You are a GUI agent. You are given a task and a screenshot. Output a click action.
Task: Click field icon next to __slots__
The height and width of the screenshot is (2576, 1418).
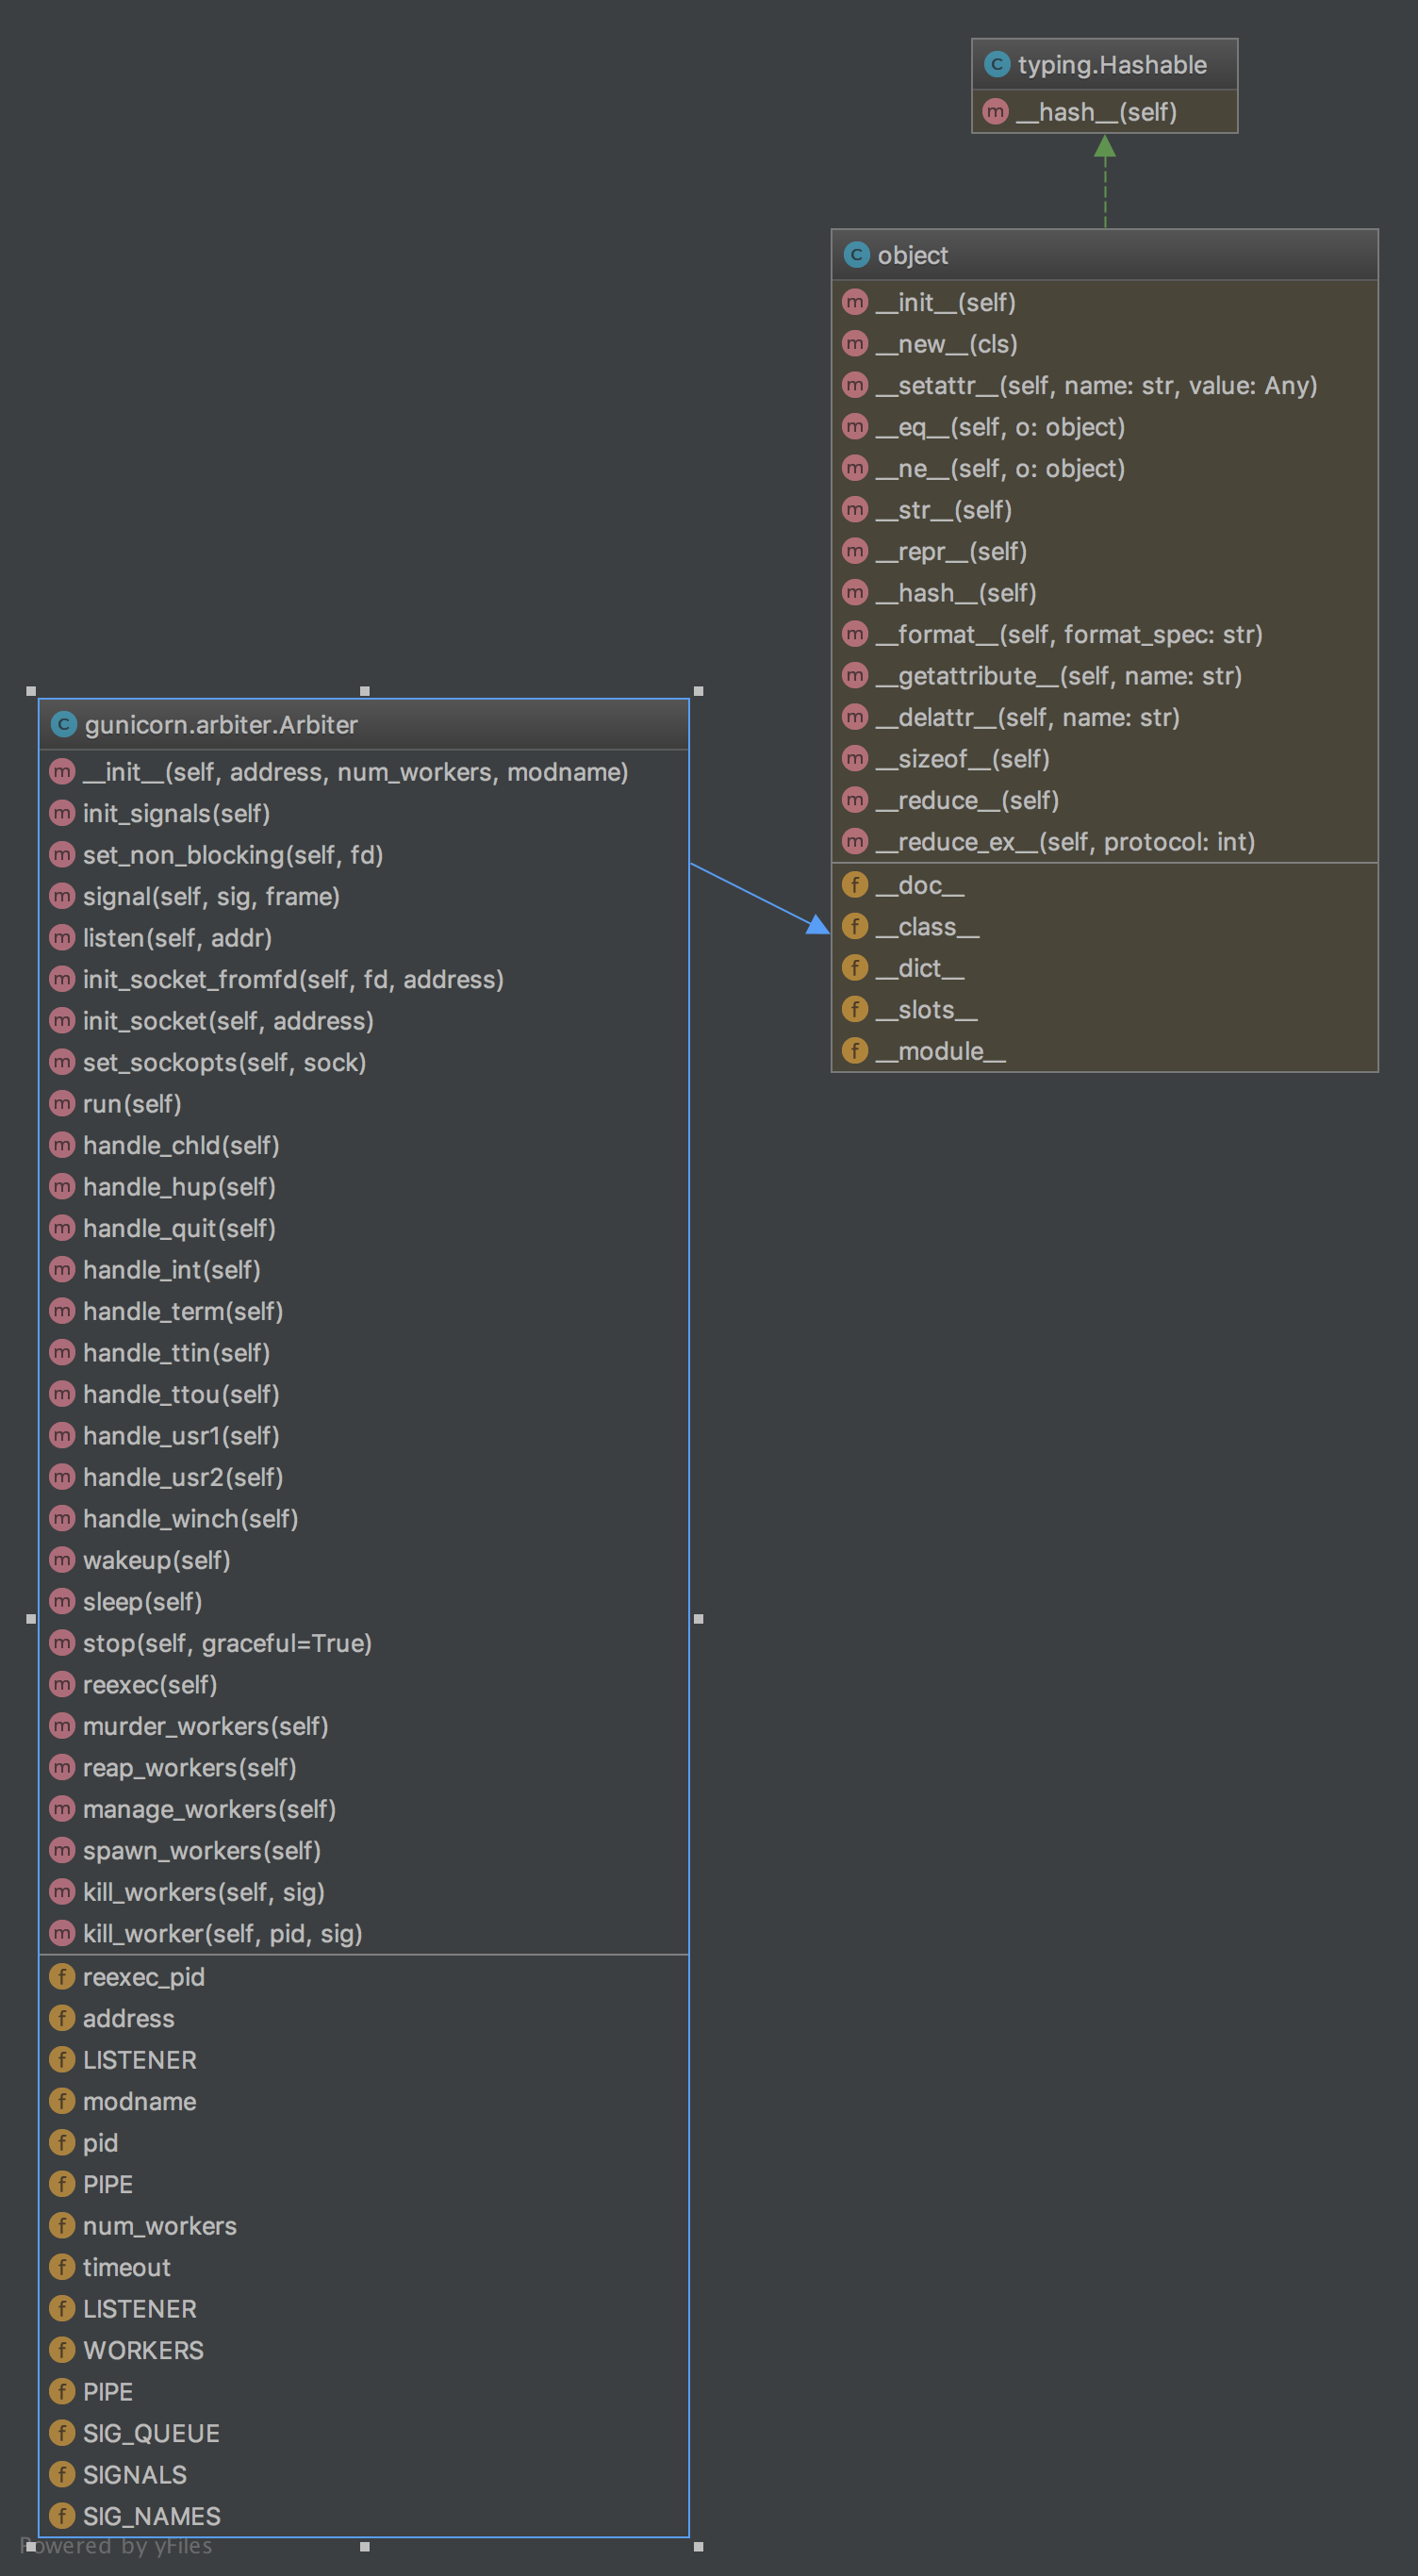coord(855,1009)
